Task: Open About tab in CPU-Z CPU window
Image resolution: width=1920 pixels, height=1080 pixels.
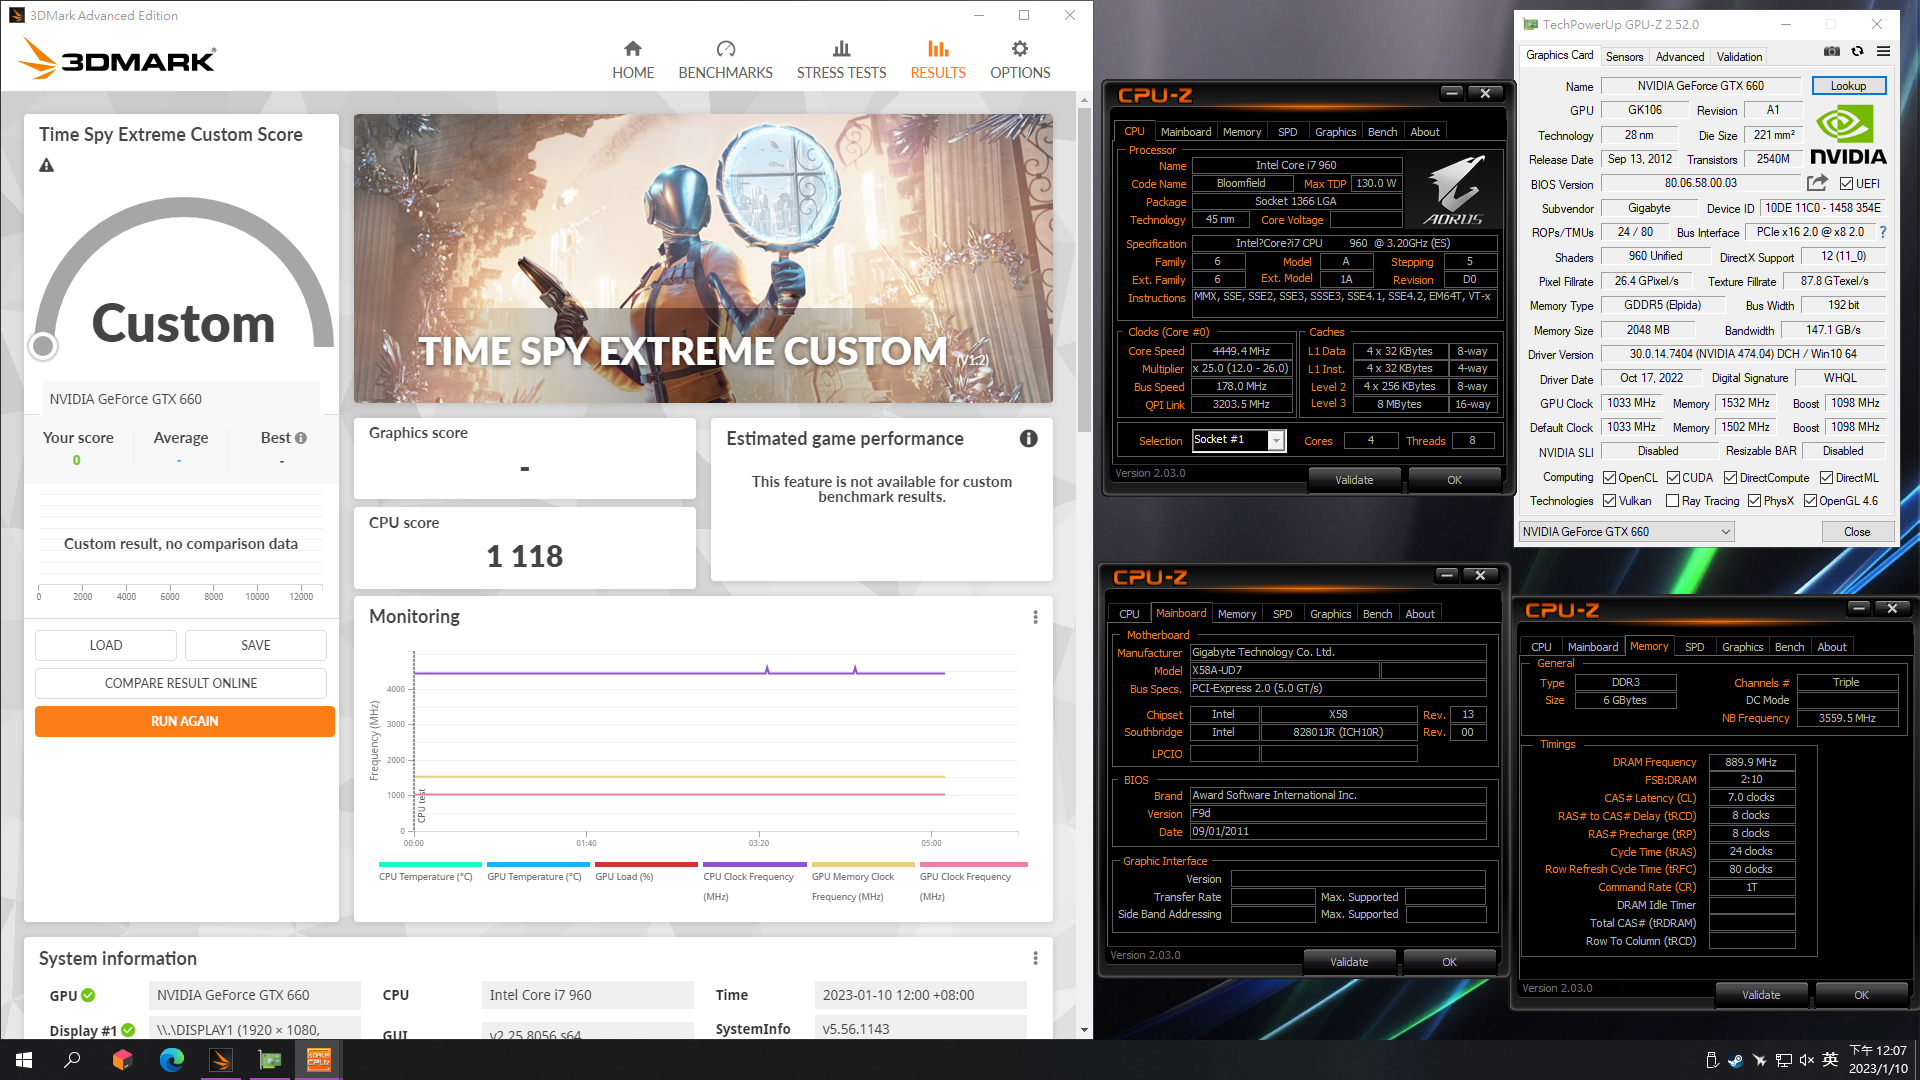Action: coord(1425,132)
